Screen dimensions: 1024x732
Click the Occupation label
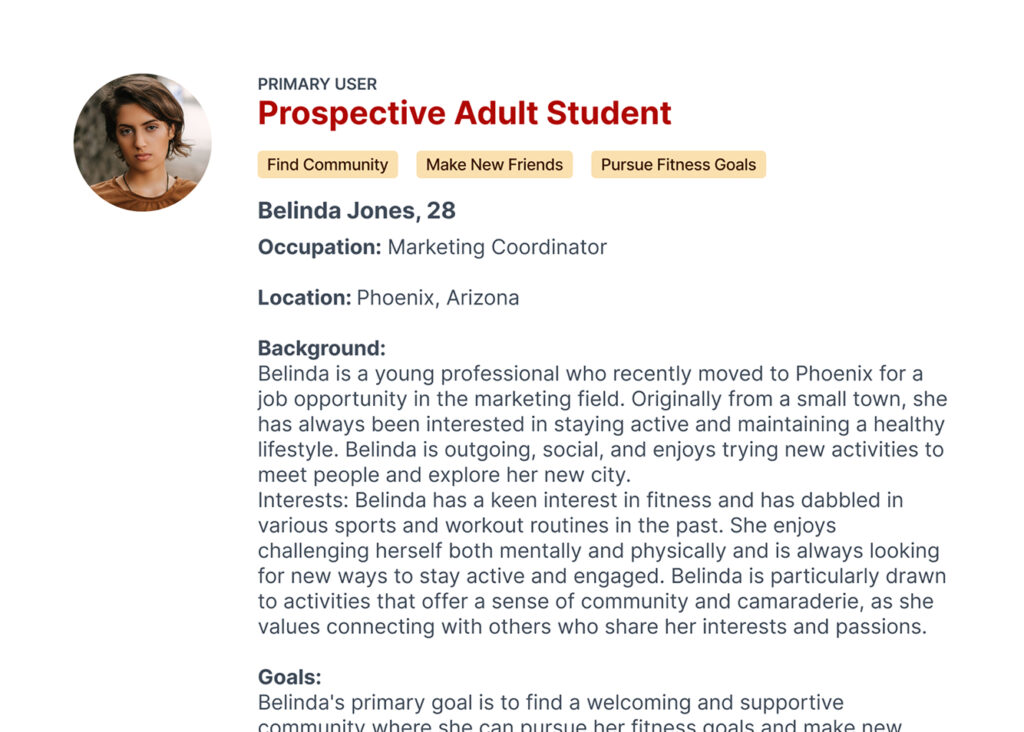tap(319, 247)
